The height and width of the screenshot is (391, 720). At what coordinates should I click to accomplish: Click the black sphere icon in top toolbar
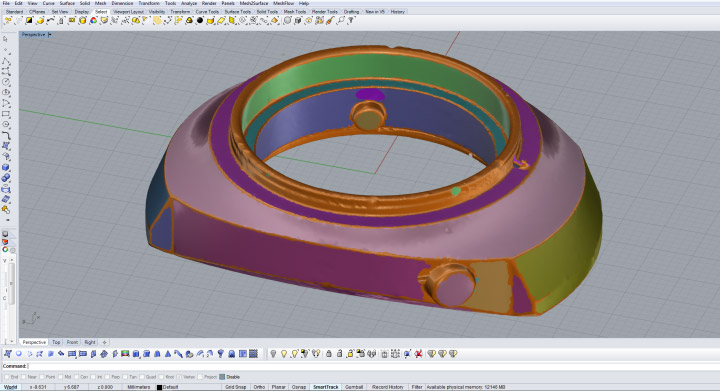pos(200,20)
